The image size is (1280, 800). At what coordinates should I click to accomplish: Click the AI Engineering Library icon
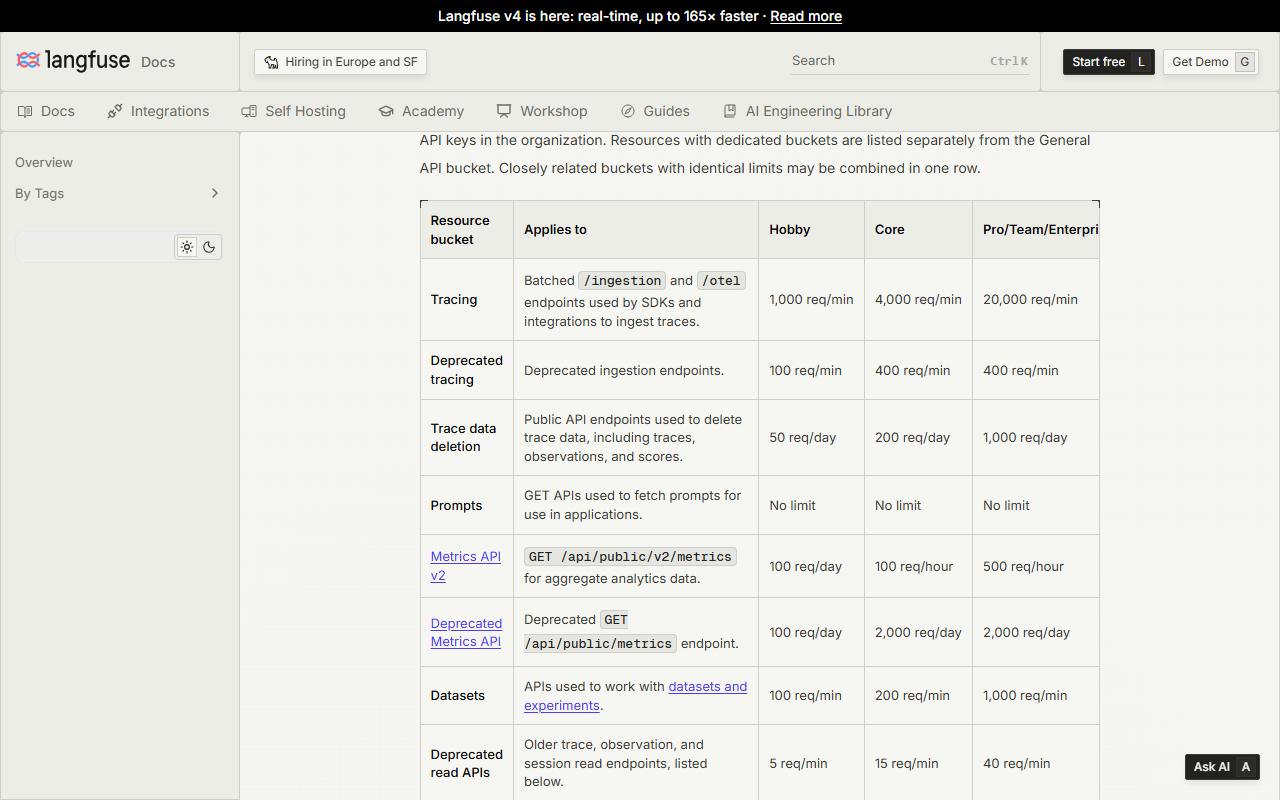pos(730,111)
